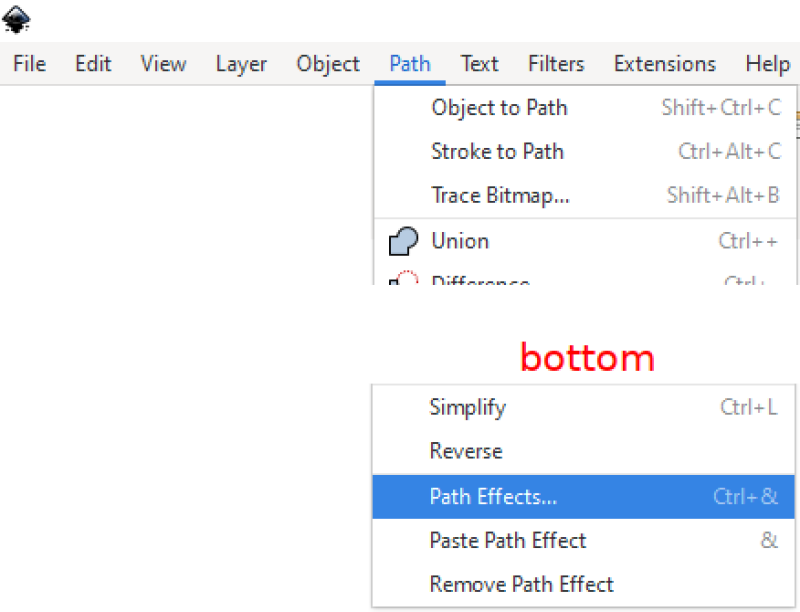Image resolution: width=800 pixels, height=612 pixels.
Task: Open the Extensions menu
Action: tap(665, 64)
